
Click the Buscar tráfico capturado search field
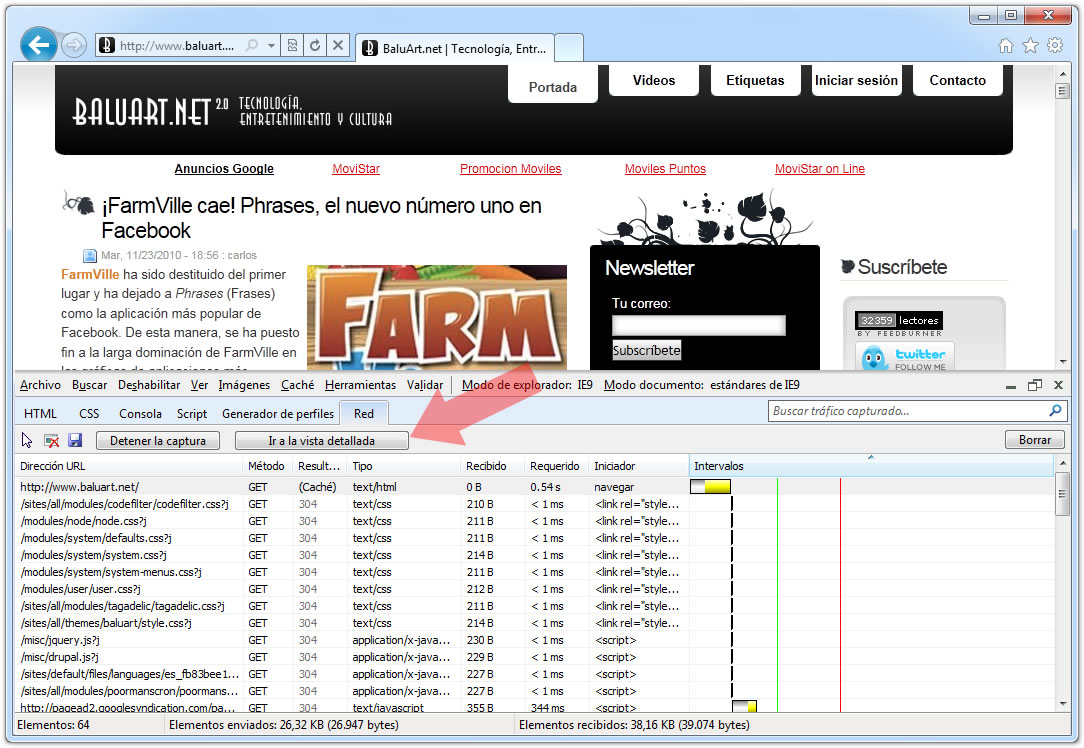coord(907,411)
